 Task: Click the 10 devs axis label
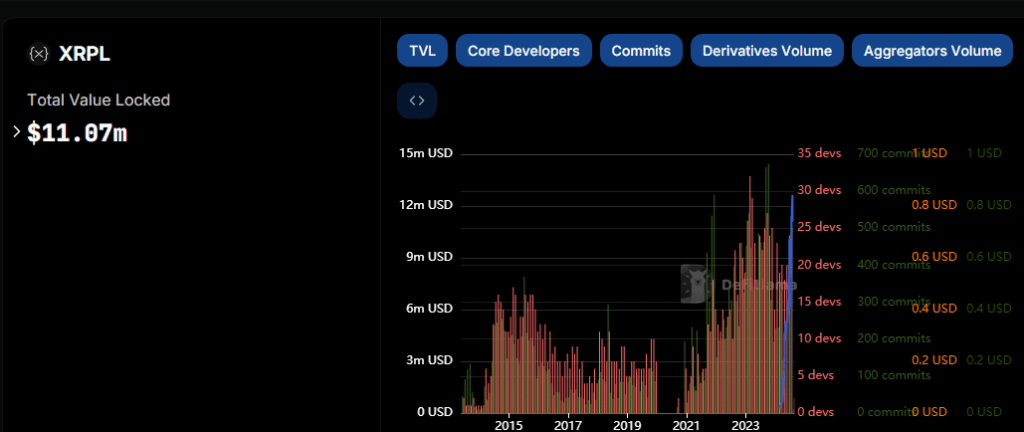click(x=819, y=338)
